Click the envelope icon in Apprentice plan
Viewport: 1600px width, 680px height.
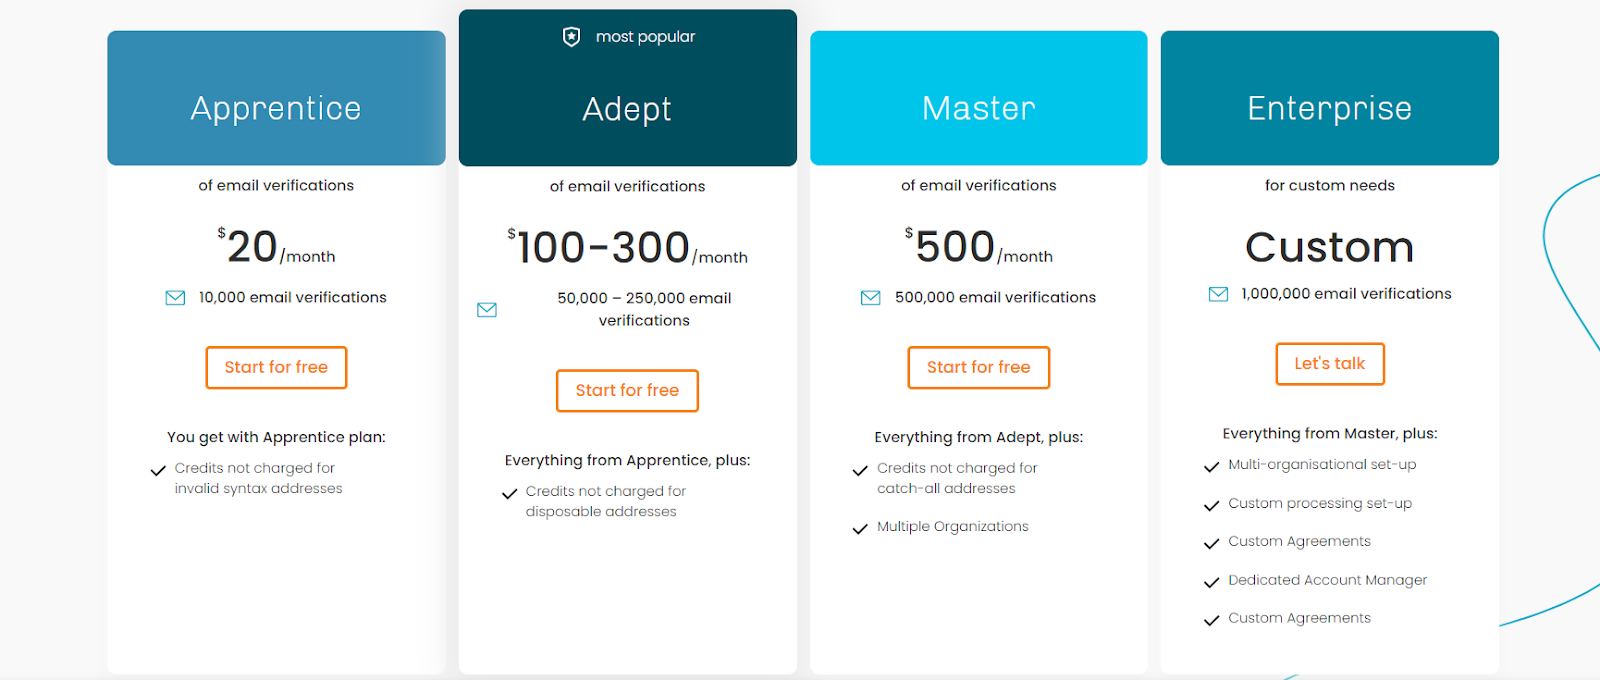point(175,298)
